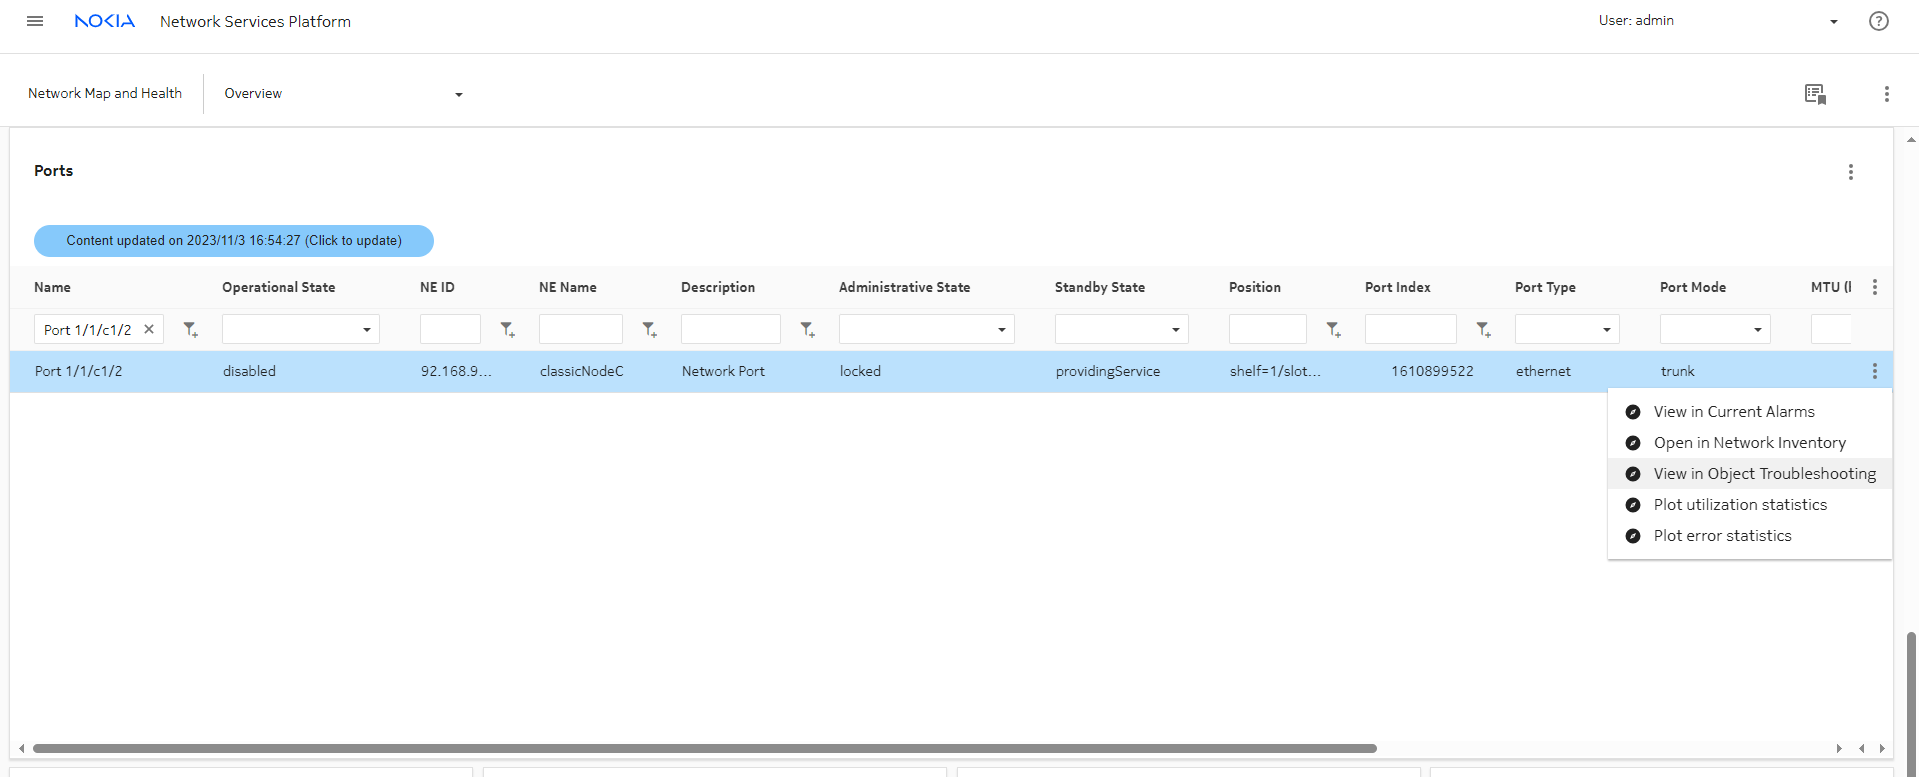Open the table column settings kebab icon
This screenshot has width=1919, height=777.
point(1874,287)
